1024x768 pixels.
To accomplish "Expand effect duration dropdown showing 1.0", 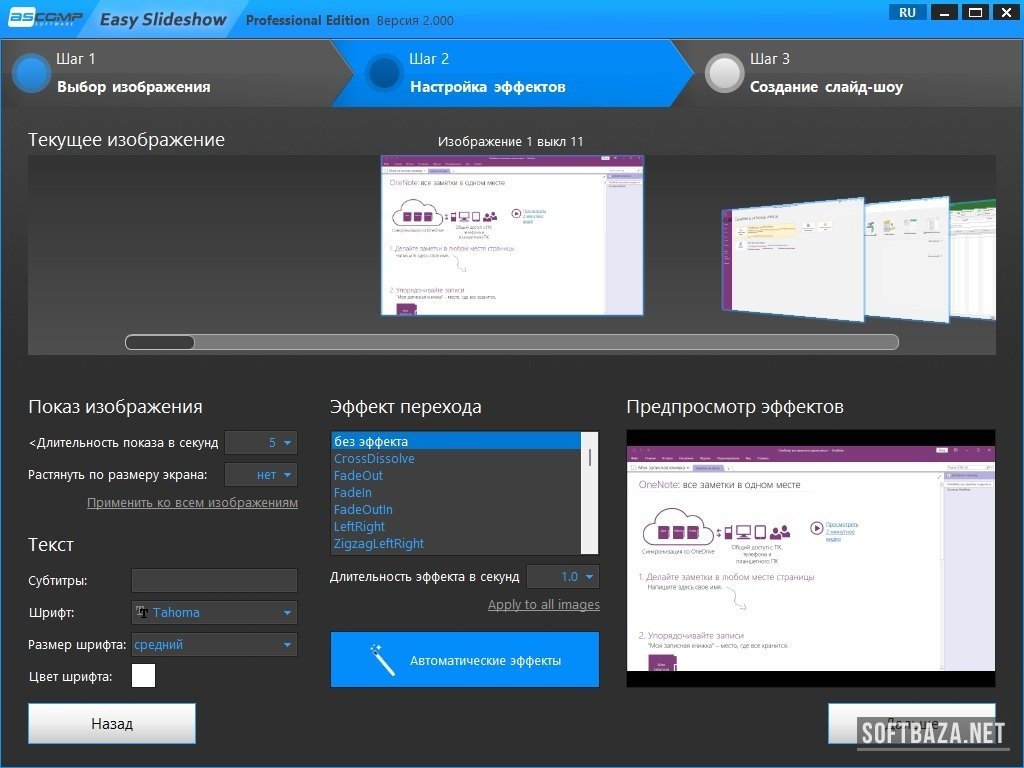I will coord(563,576).
